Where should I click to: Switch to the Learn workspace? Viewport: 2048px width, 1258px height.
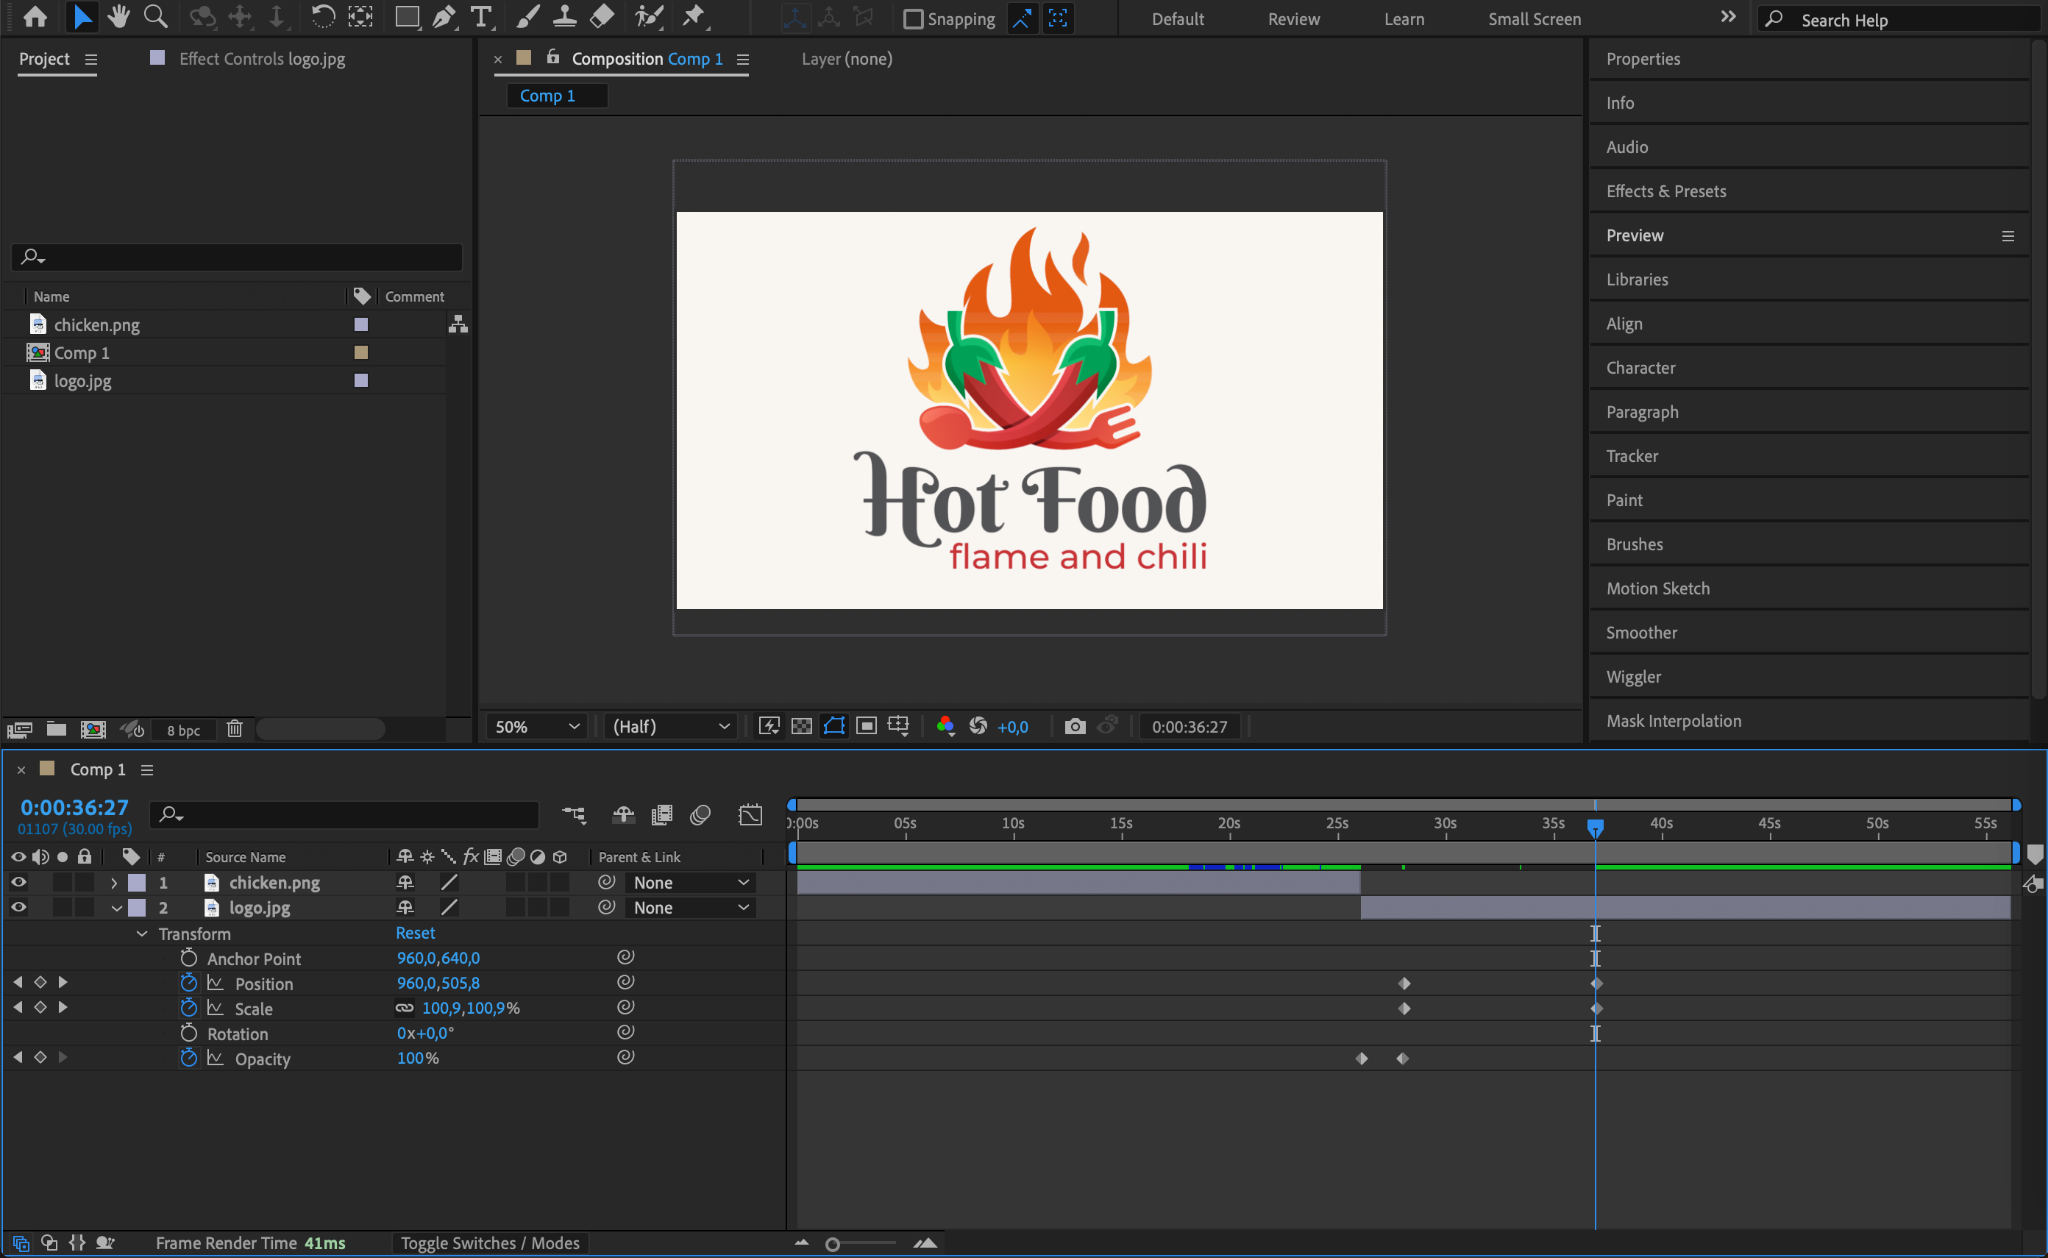click(x=1404, y=19)
